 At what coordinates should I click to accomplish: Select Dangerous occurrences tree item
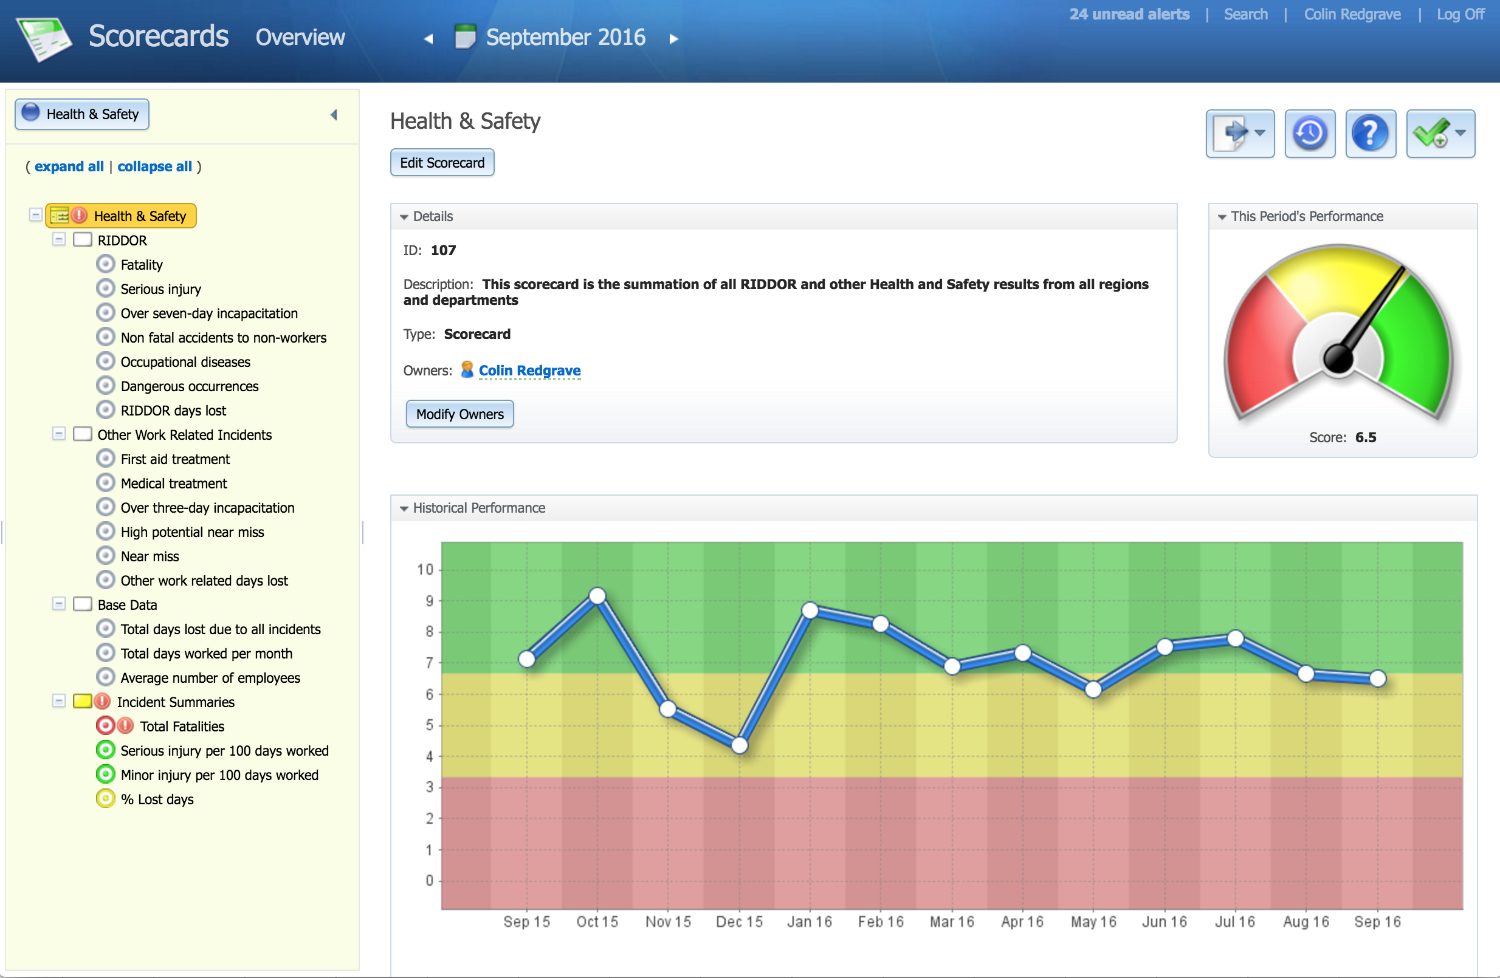click(x=190, y=386)
